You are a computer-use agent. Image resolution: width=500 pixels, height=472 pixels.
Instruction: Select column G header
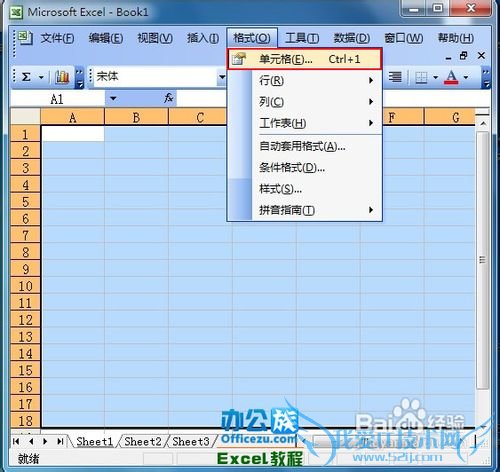450,117
